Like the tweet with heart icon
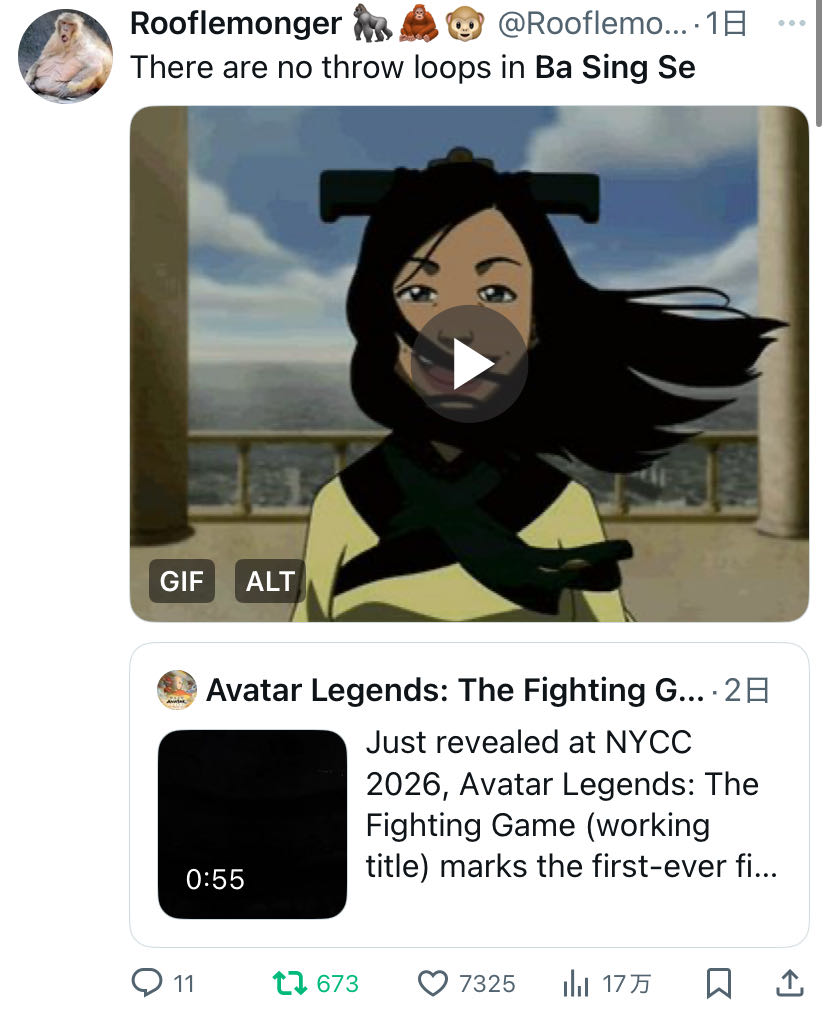 point(432,983)
